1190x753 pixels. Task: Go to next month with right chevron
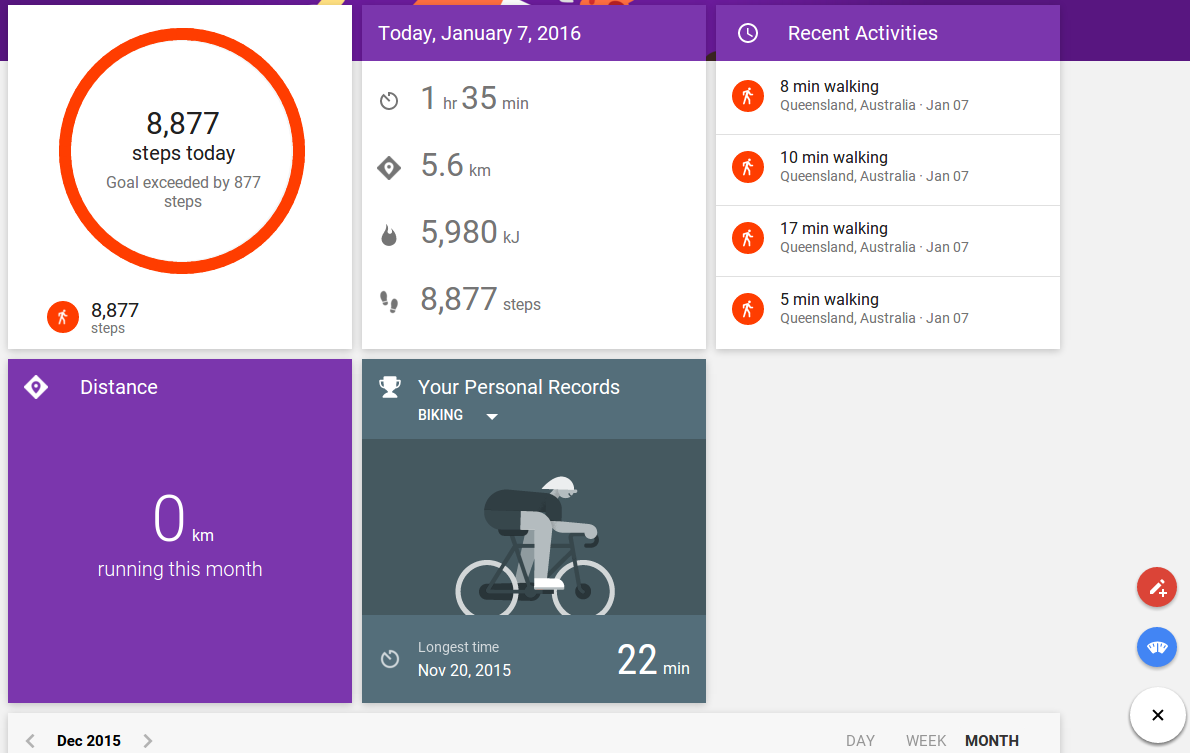click(148, 741)
